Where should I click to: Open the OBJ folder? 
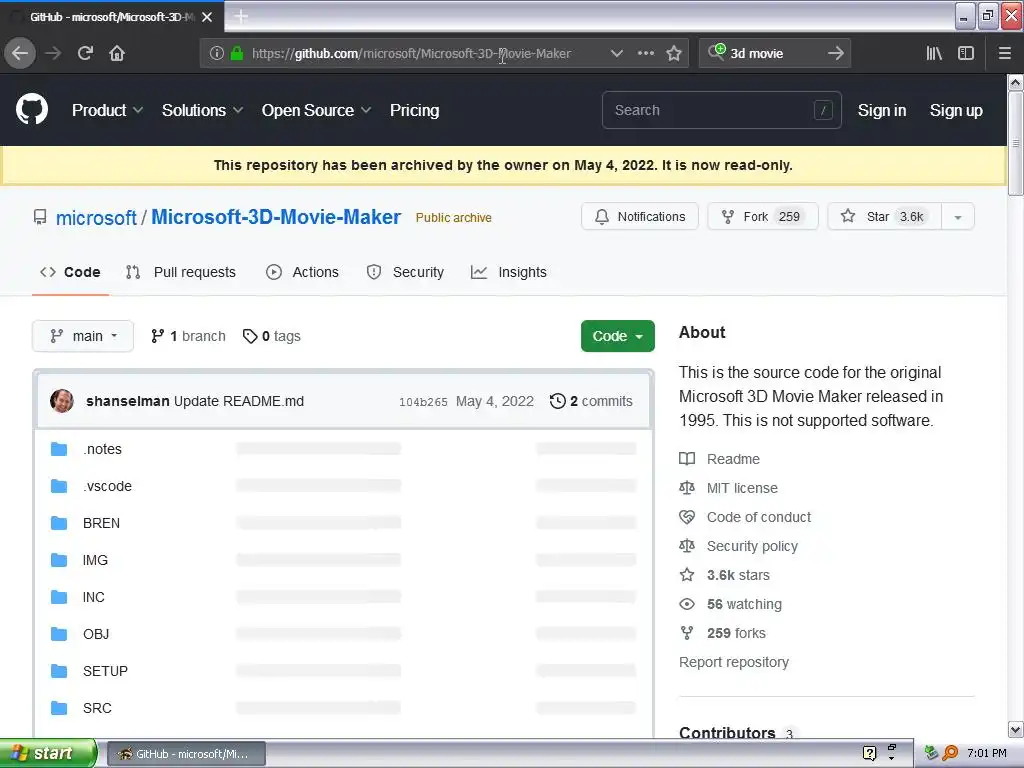(96, 634)
